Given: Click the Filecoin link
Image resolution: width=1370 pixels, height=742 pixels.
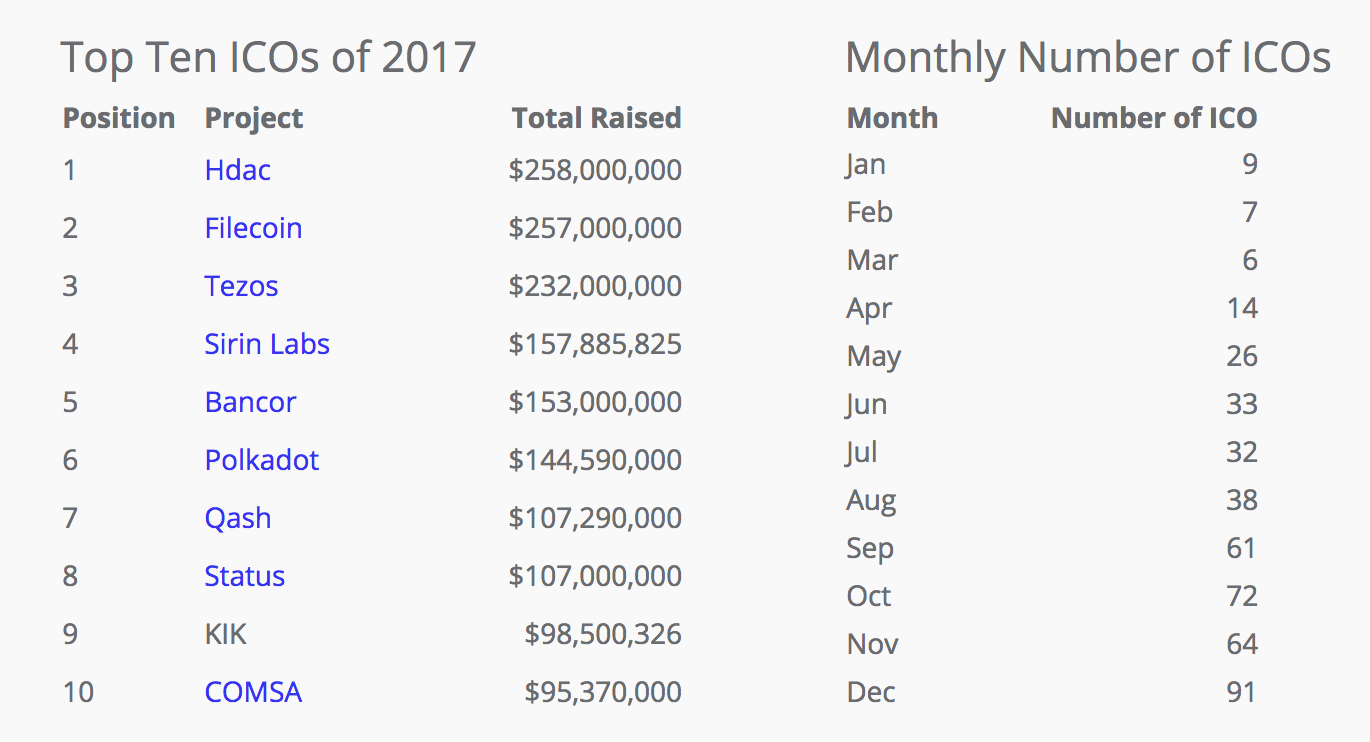Looking at the screenshot, I should (253, 228).
